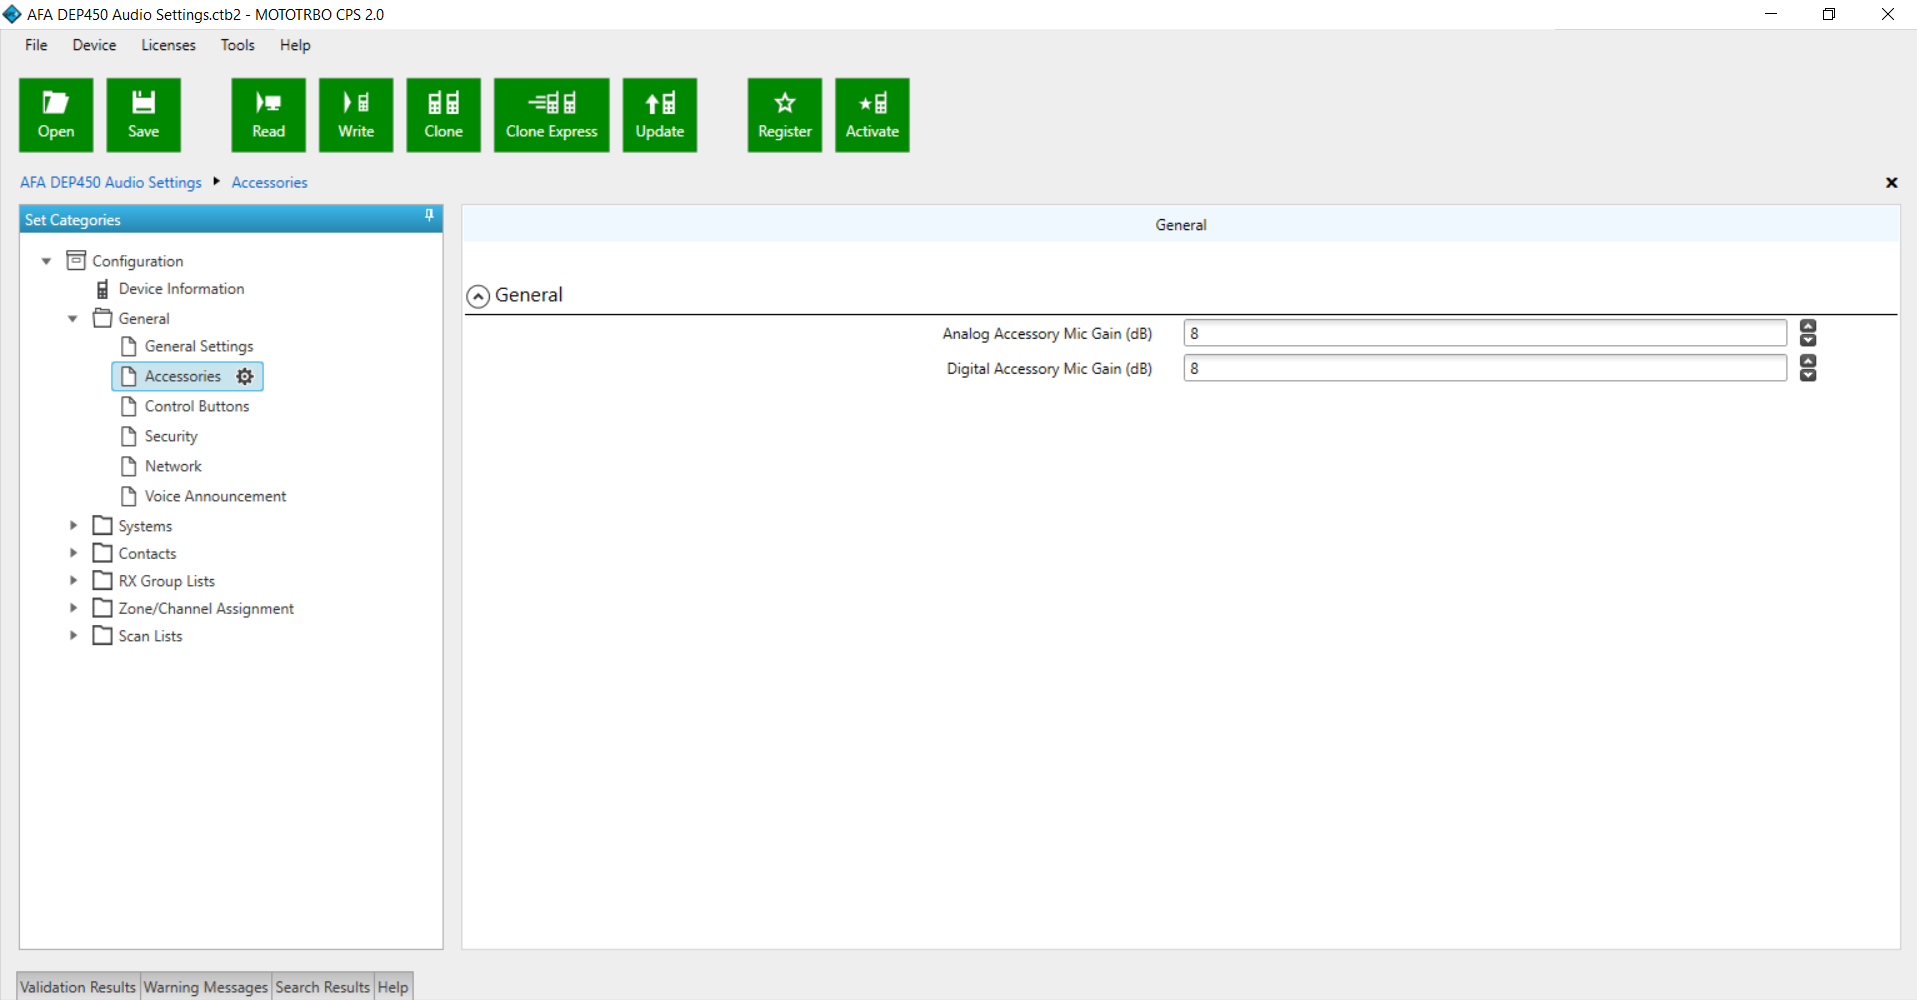Click the Open file toolbar icon
1917x1000 pixels.
[x=56, y=115]
